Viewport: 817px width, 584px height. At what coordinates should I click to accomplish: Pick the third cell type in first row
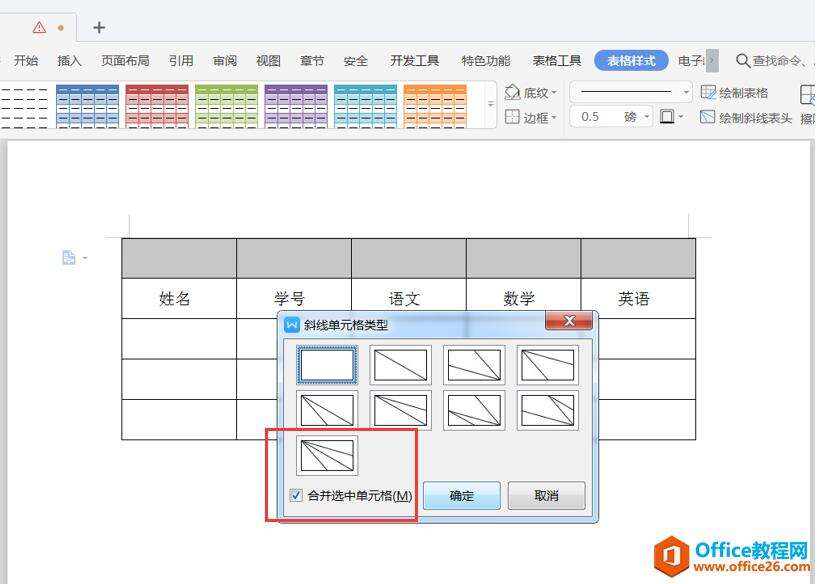474,365
